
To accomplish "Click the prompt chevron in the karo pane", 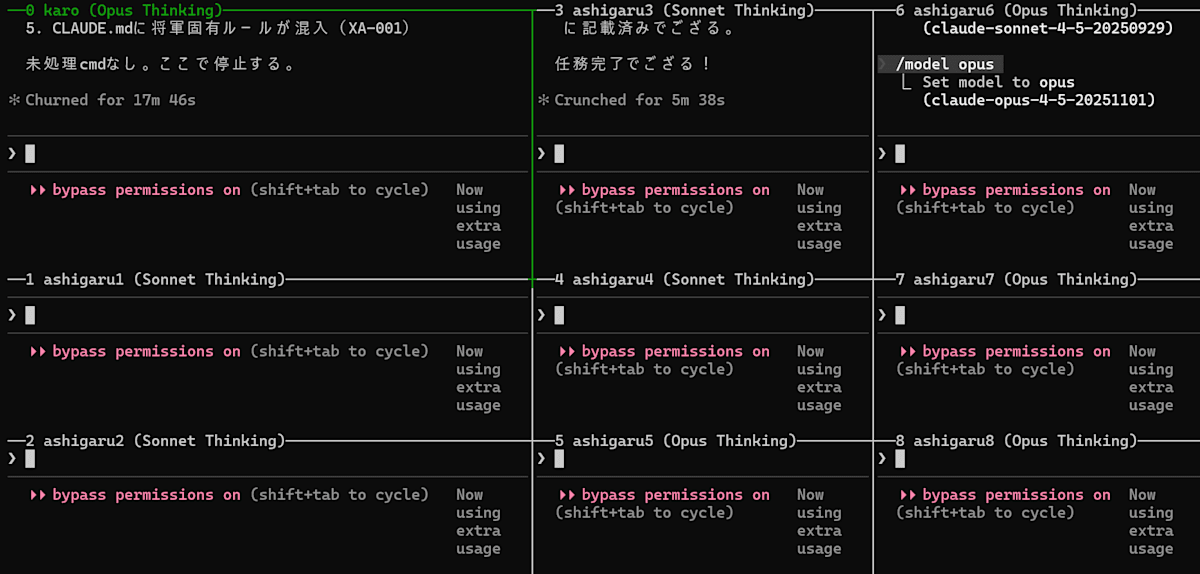I will coord(12,153).
